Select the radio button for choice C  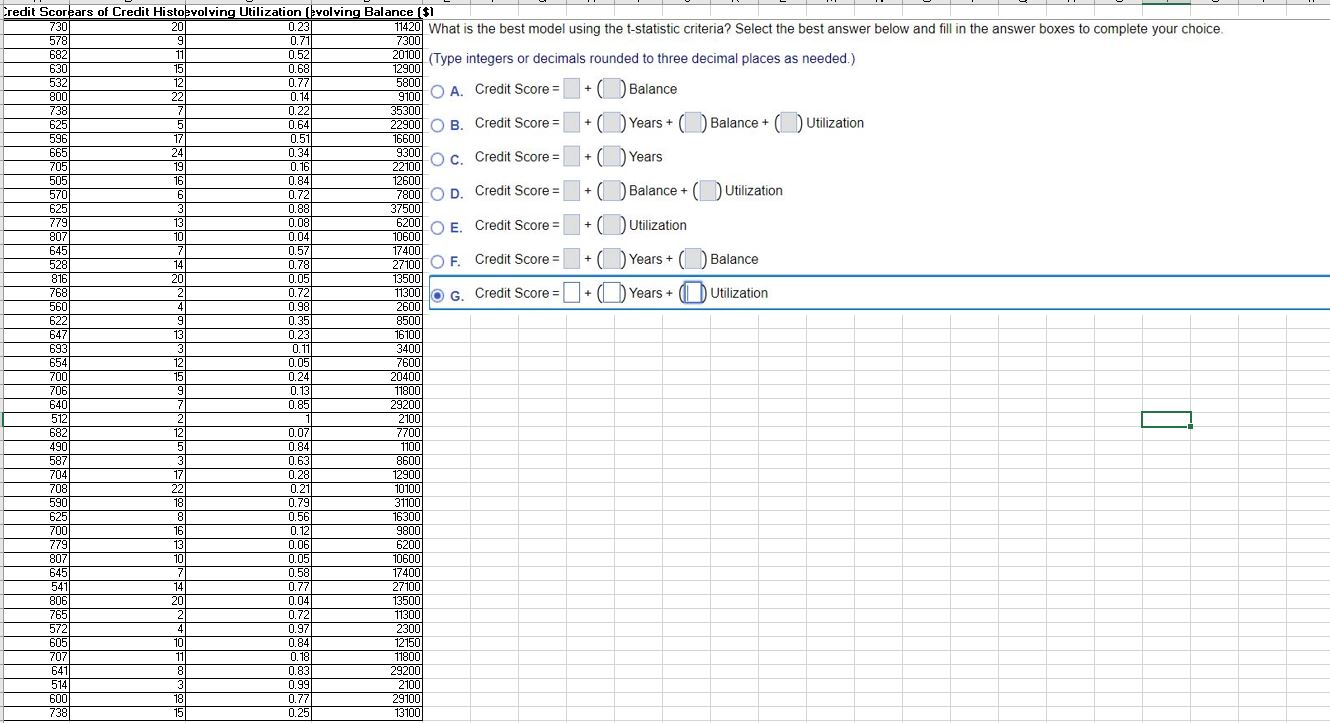coord(437,158)
